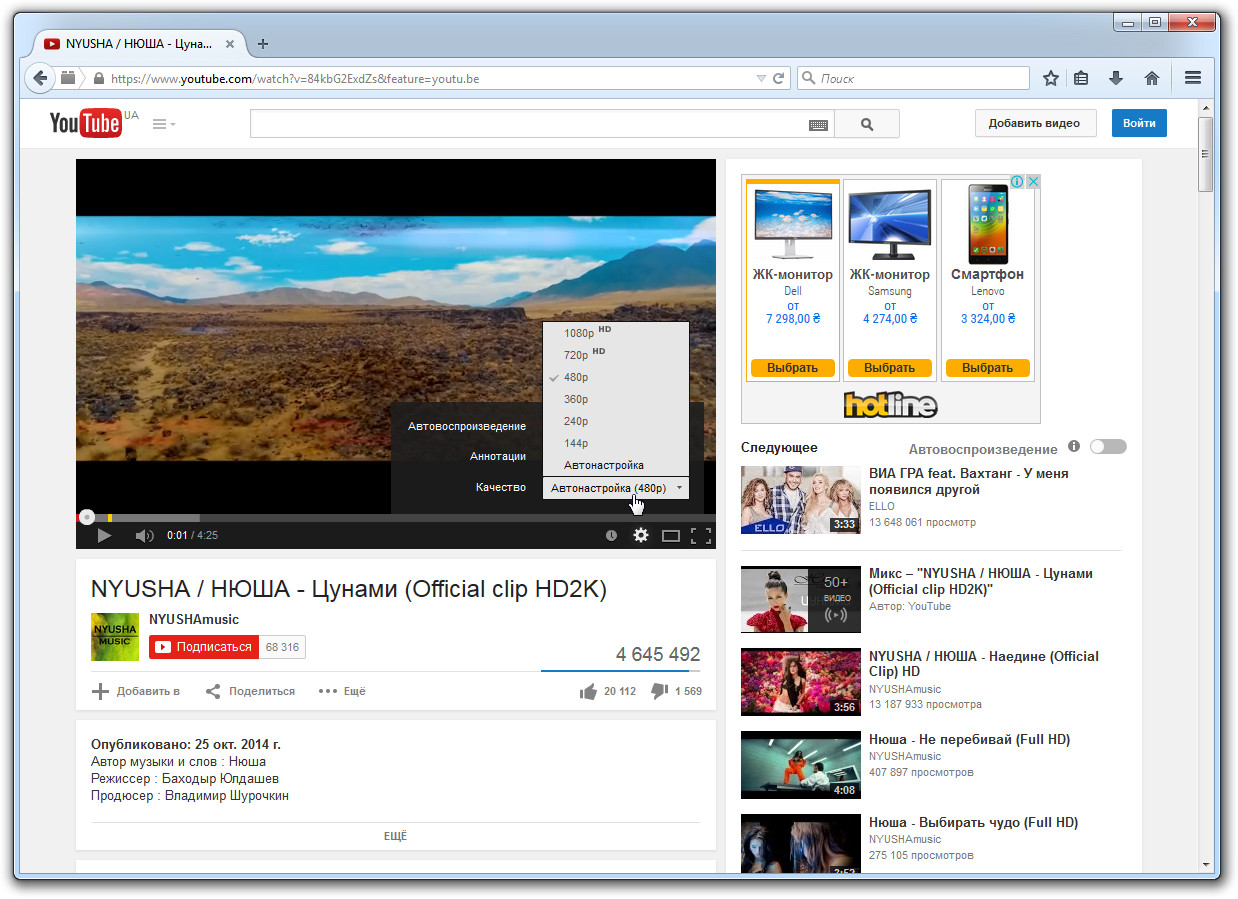Click Выбрать under Lenovo smartphone

[x=988, y=368]
